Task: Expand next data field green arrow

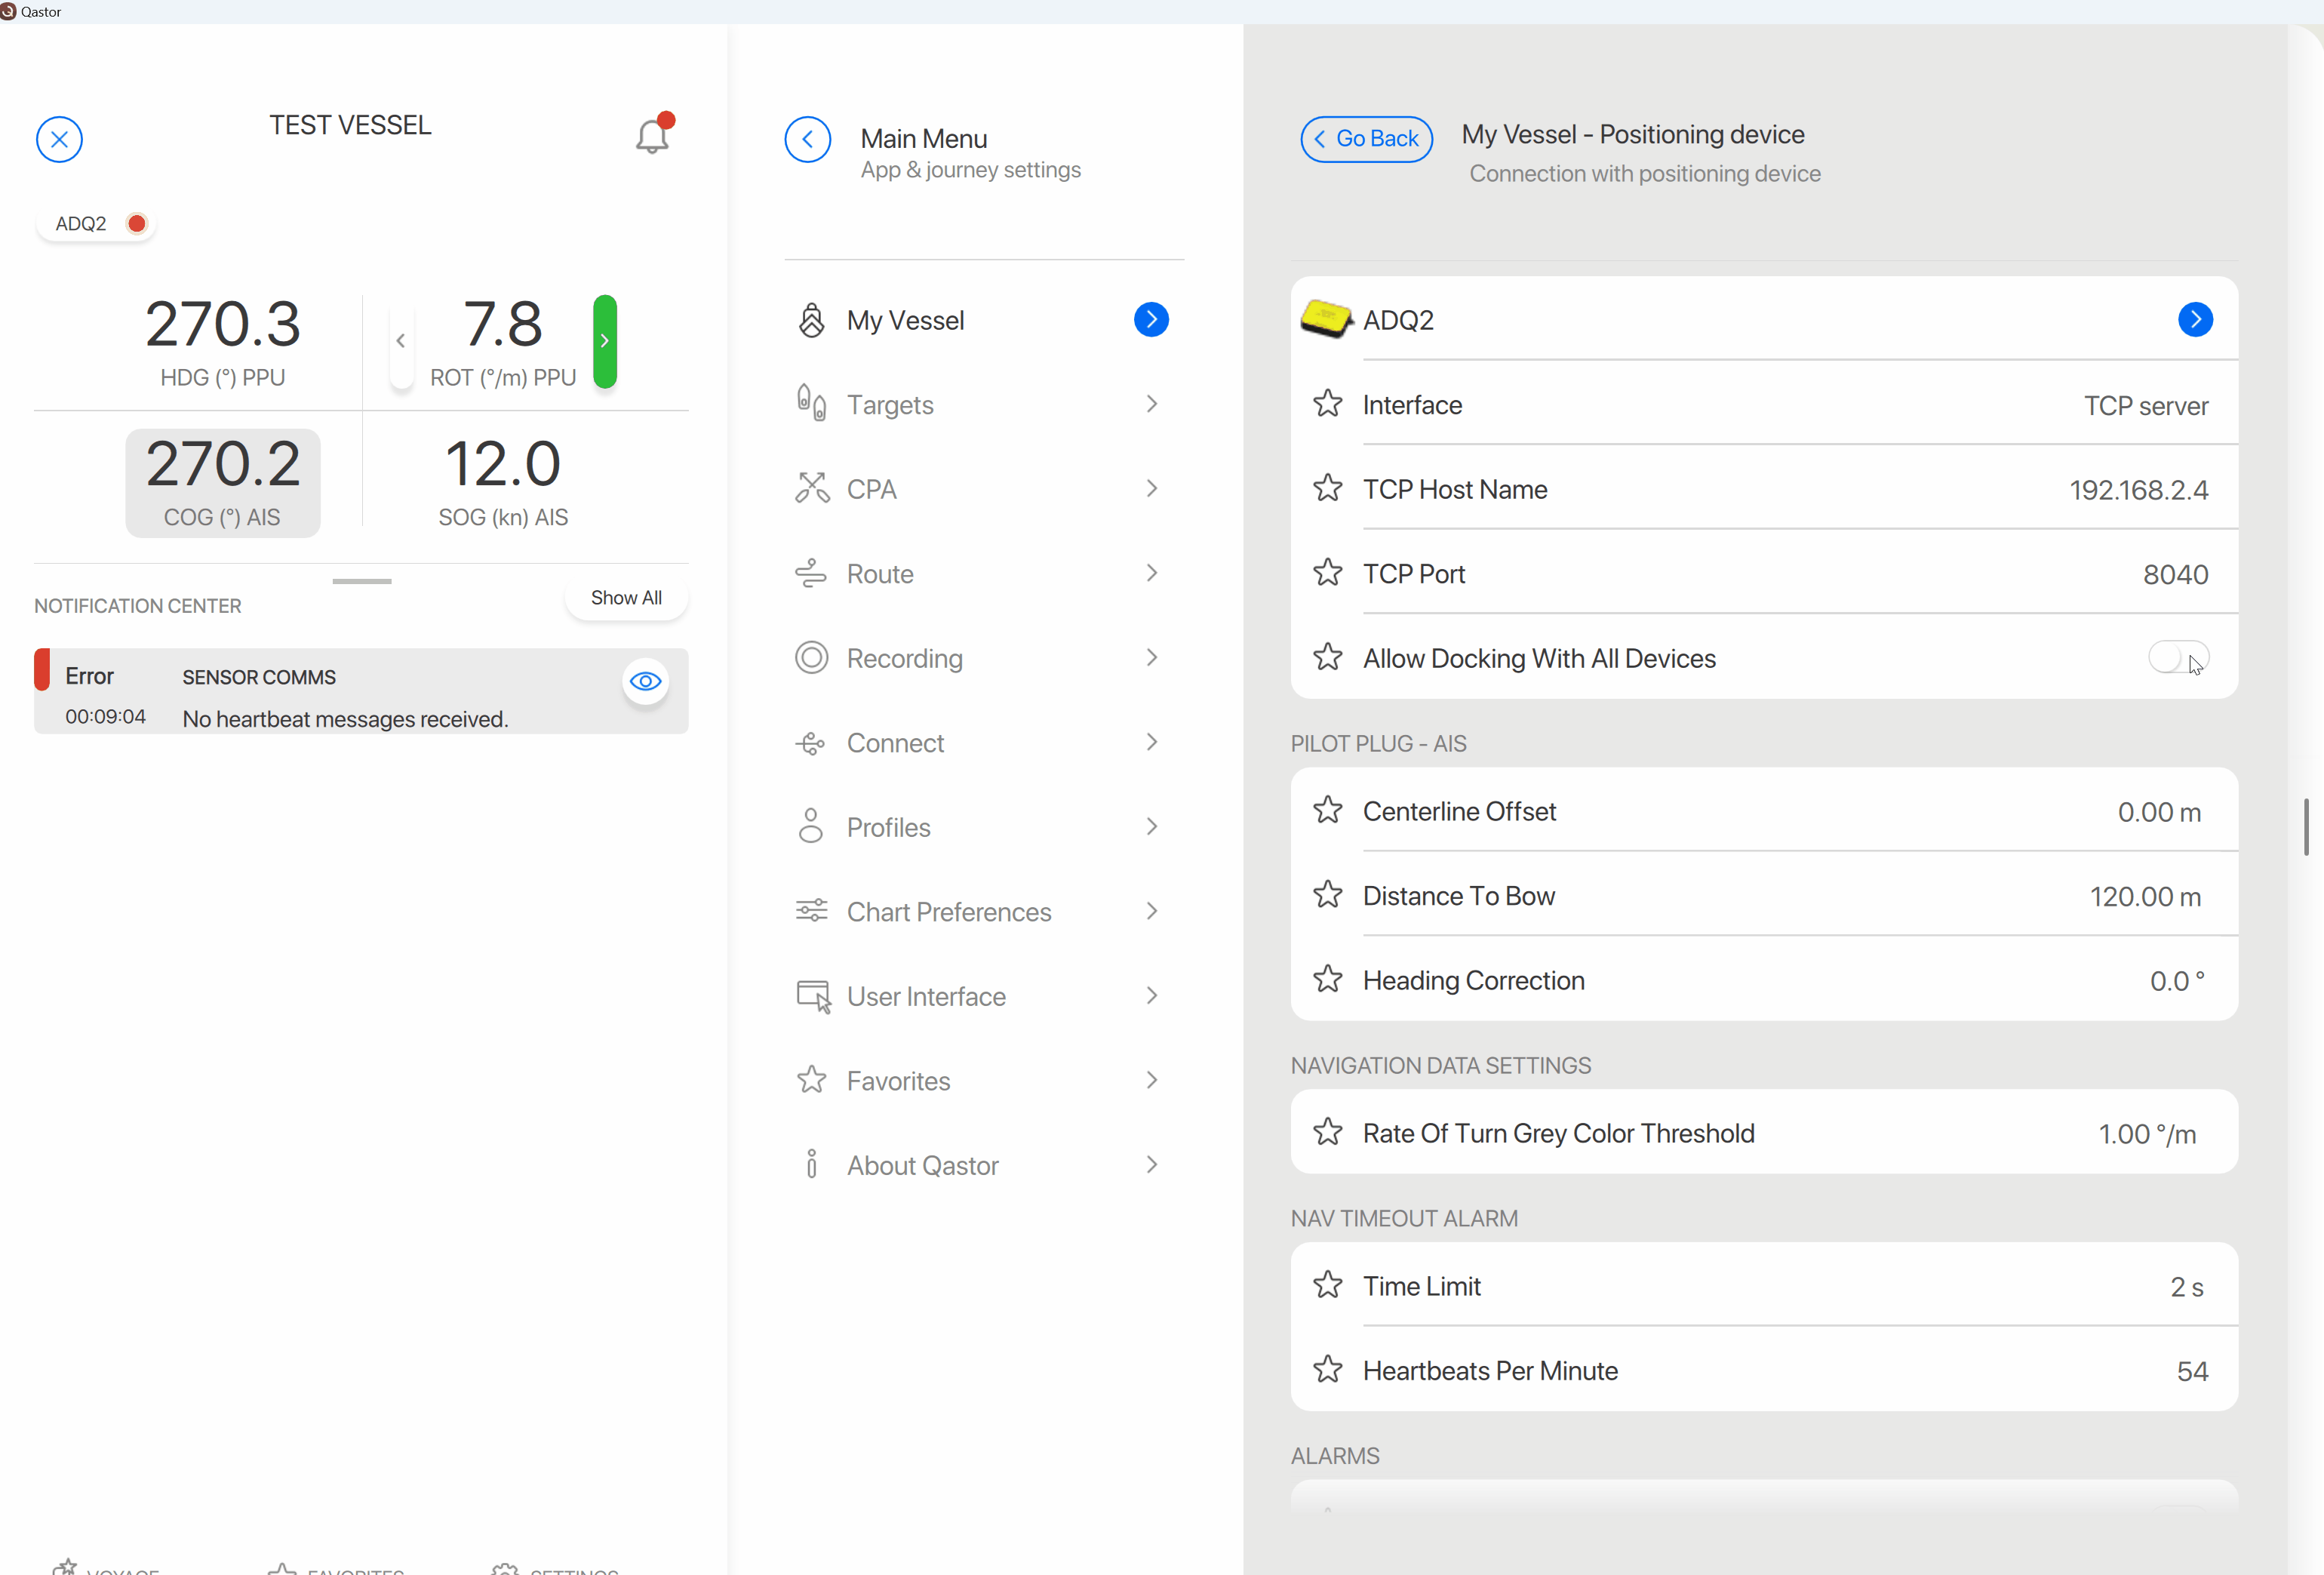Action: point(605,341)
